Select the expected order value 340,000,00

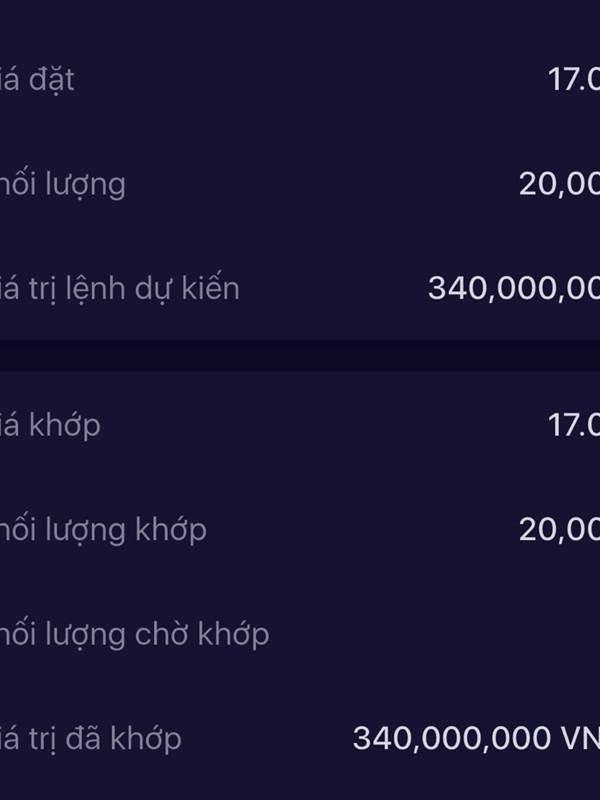coord(513,289)
